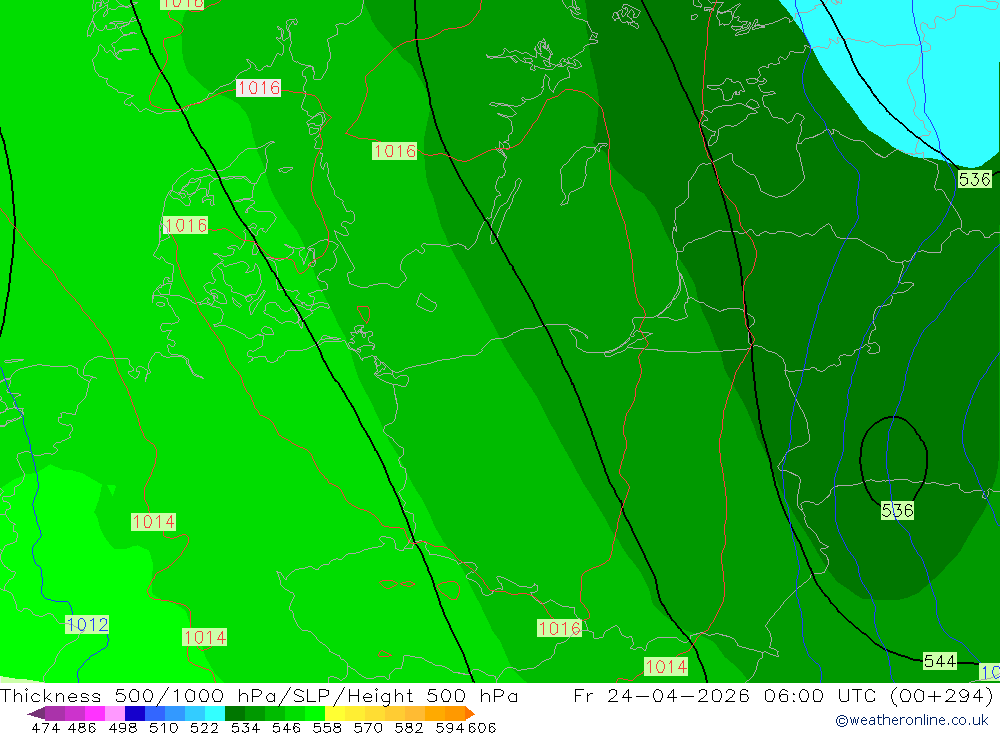This screenshot has width=1000, height=733.
Task: Click the legend value 486
Action: coord(82,727)
